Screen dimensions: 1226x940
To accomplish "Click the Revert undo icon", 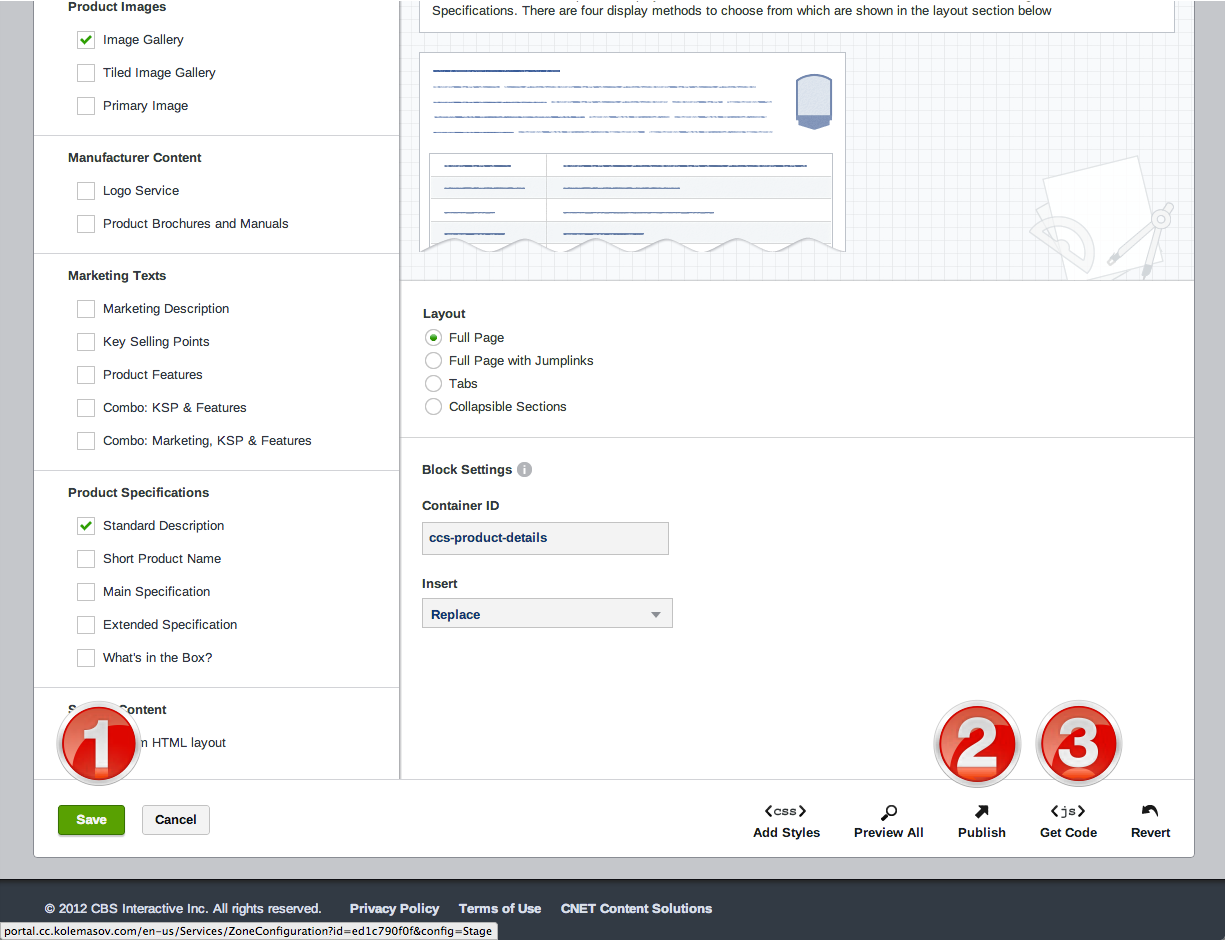I will pyautogui.click(x=1150, y=811).
